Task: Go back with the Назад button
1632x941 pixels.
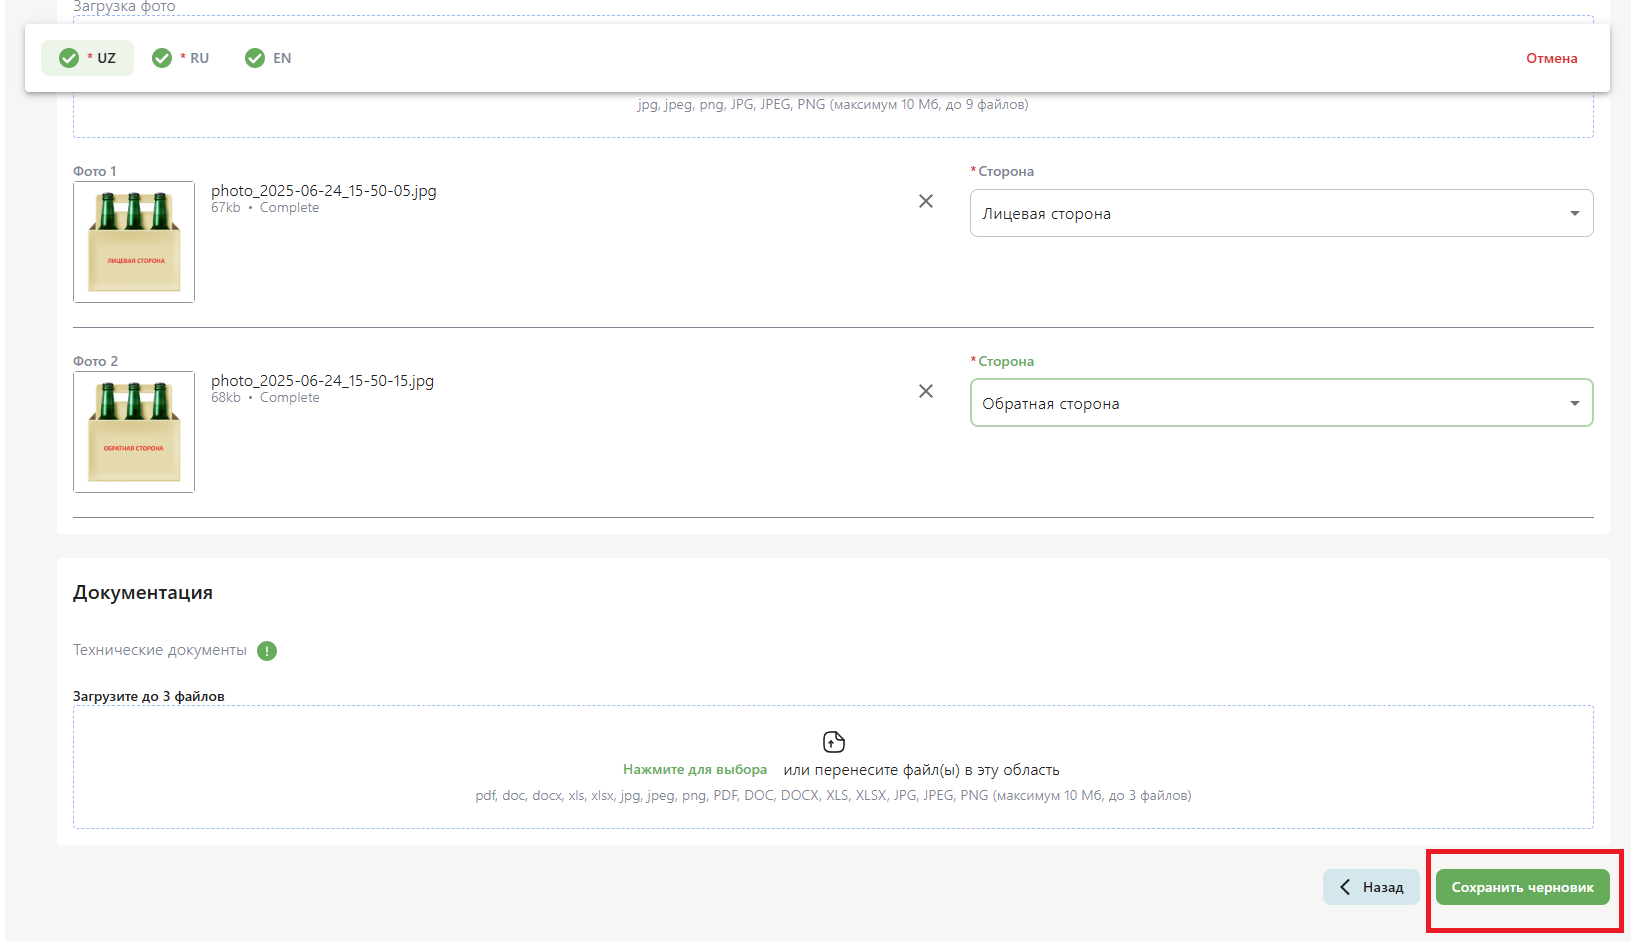Action: click(1371, 887)
